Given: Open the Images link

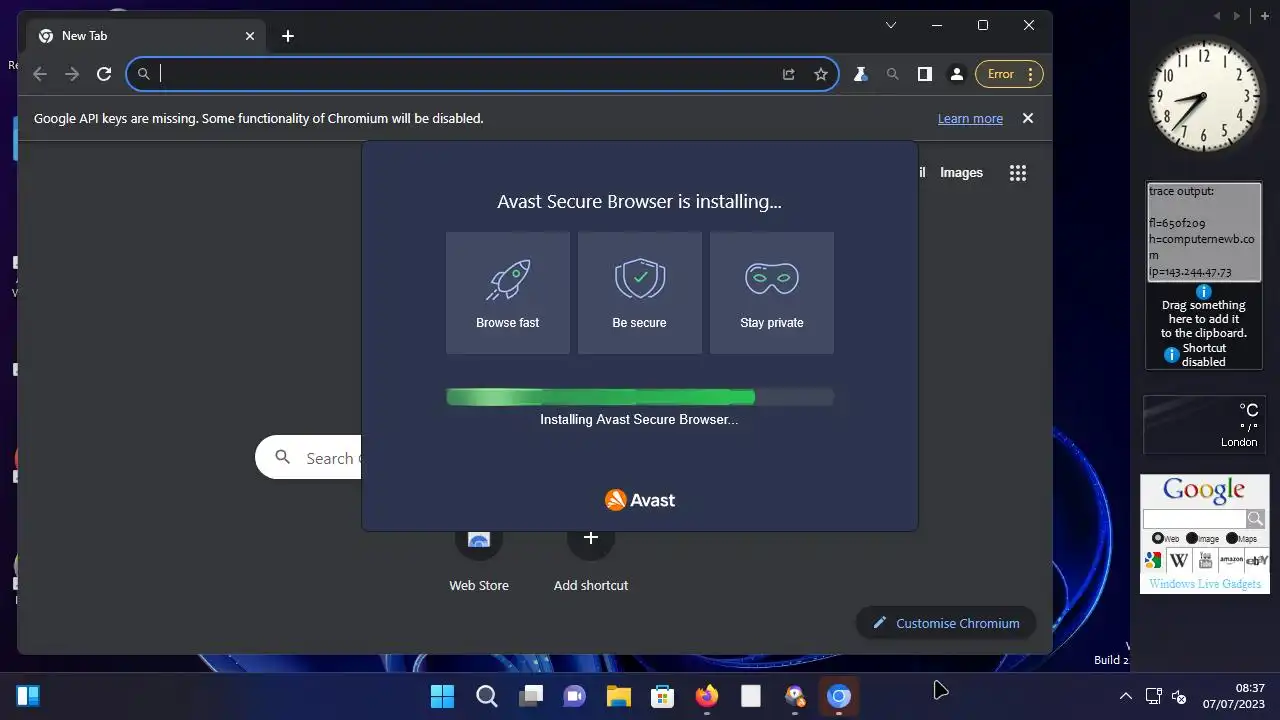Looking at the screenshot, I should pyautogui.click(x=961, y=173).
